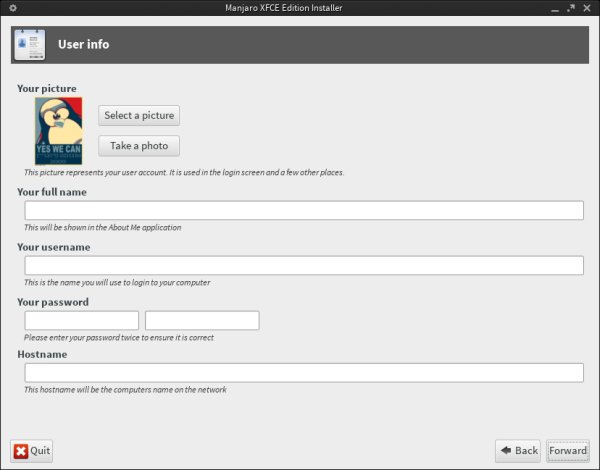This screenshot has width=600, height=470.
Task: Maximize the installer window
Action: click(570, 9)
